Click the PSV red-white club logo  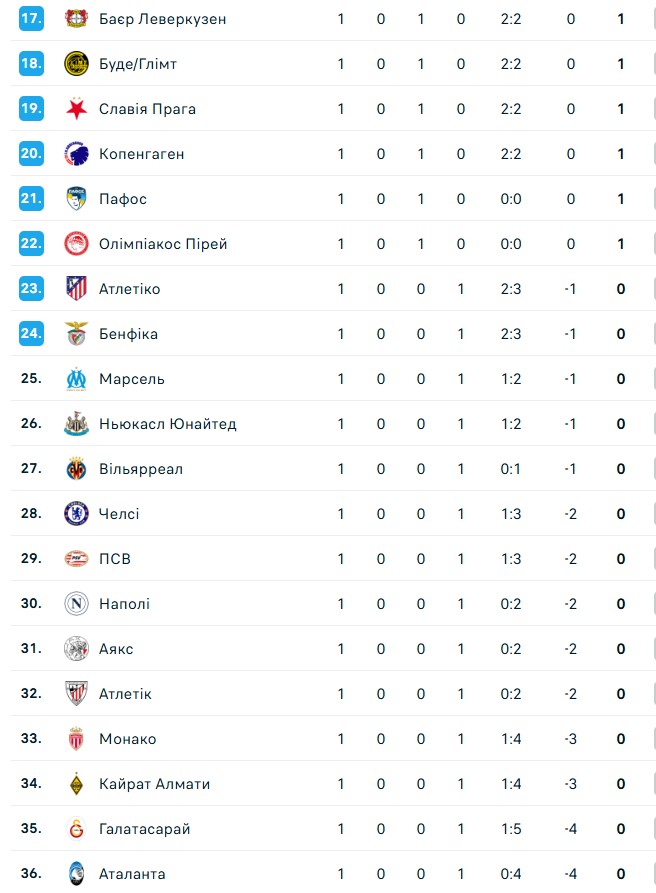click(76, 559)
